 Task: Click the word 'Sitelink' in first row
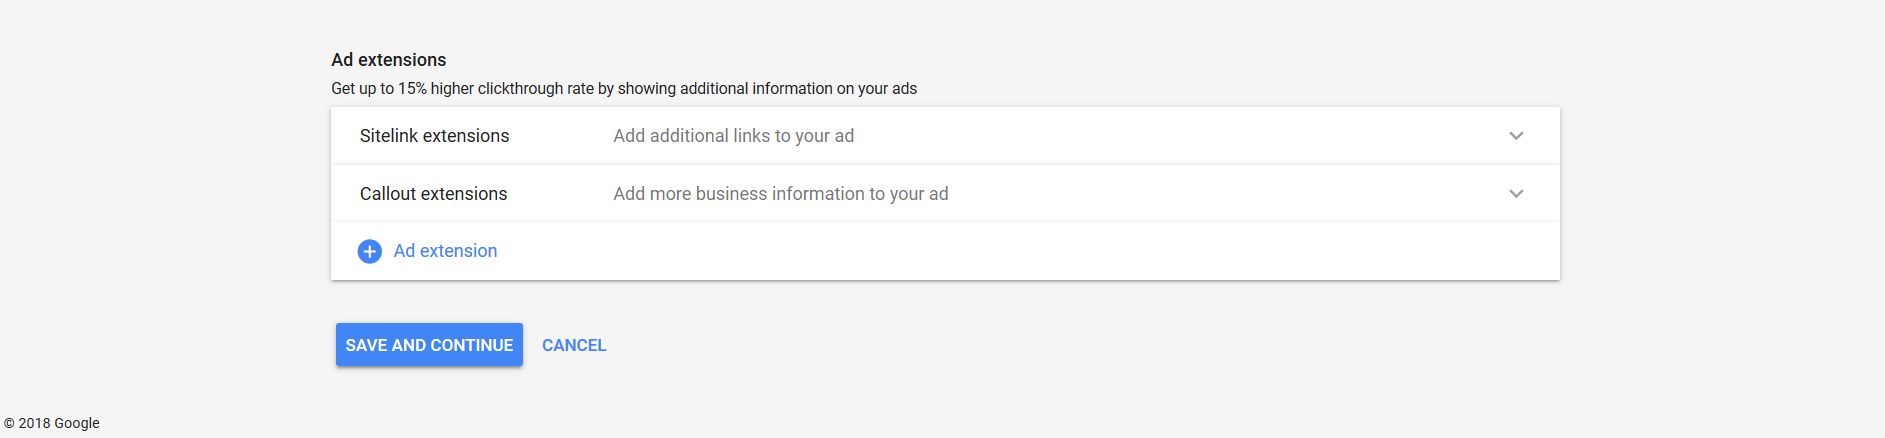388,136
